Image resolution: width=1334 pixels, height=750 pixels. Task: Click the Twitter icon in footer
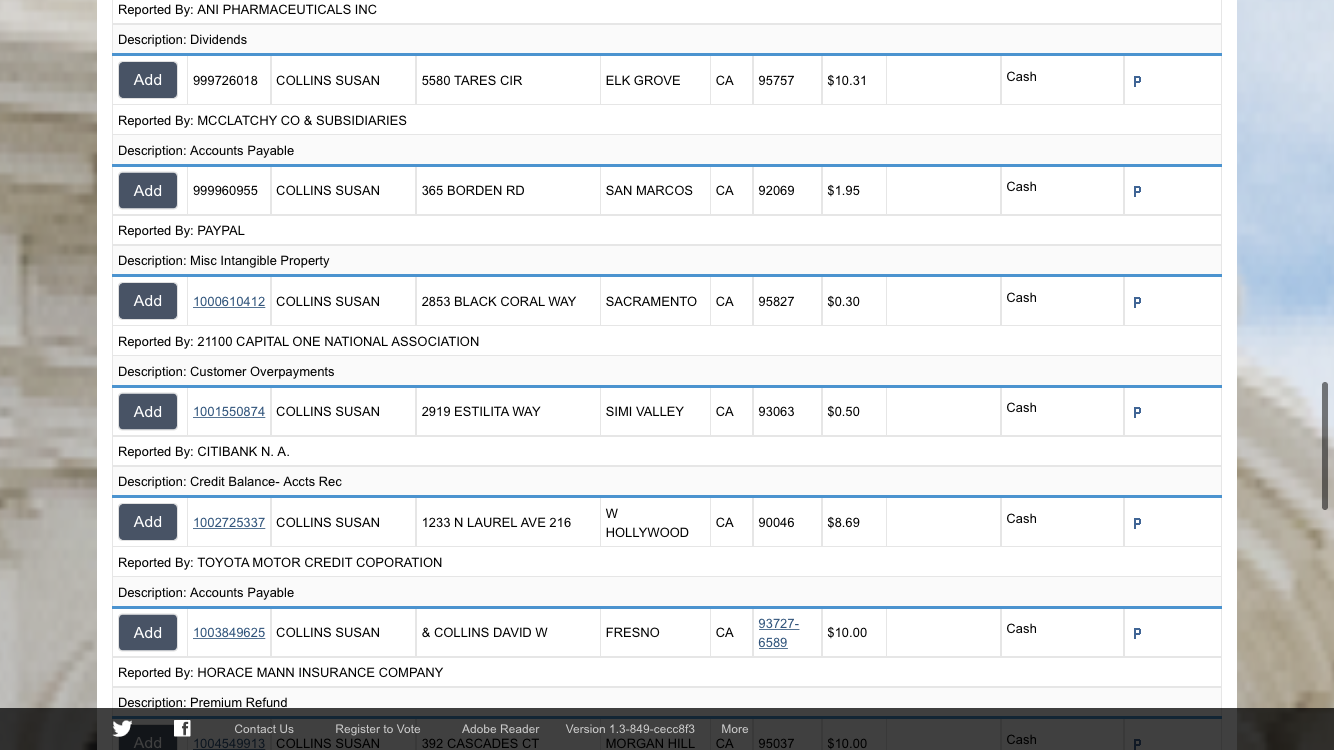click(x=122, y=728)
